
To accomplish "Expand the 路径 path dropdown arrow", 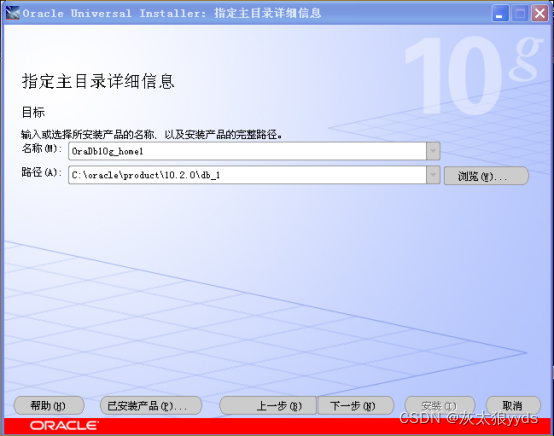I will (x=433, y=175).
